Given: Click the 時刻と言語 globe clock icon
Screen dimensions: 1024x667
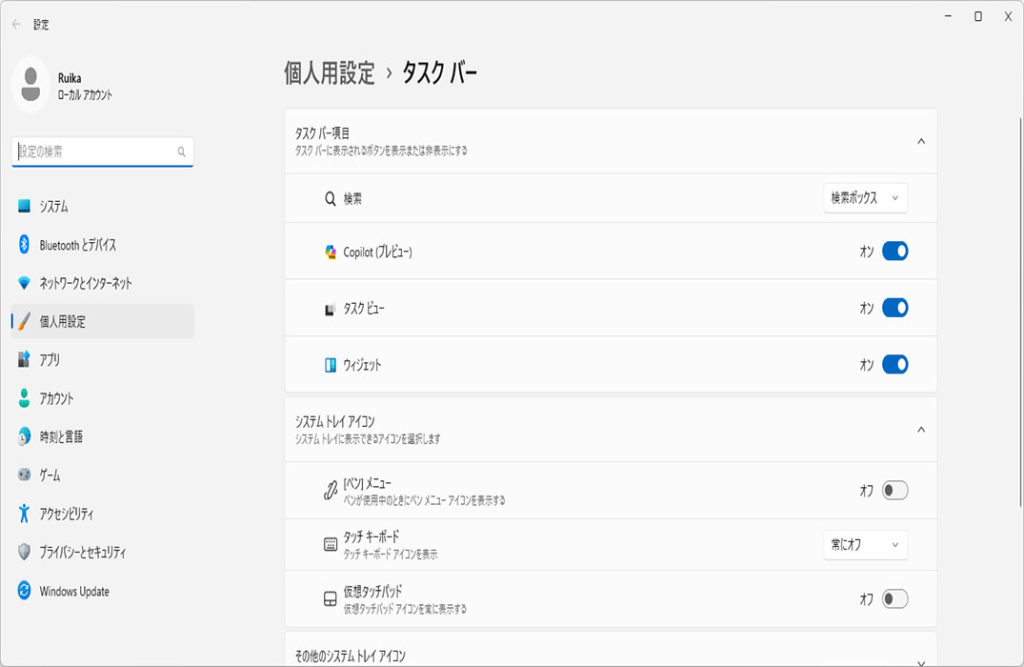Looking at the screenshot, I should tap(24, 437).
